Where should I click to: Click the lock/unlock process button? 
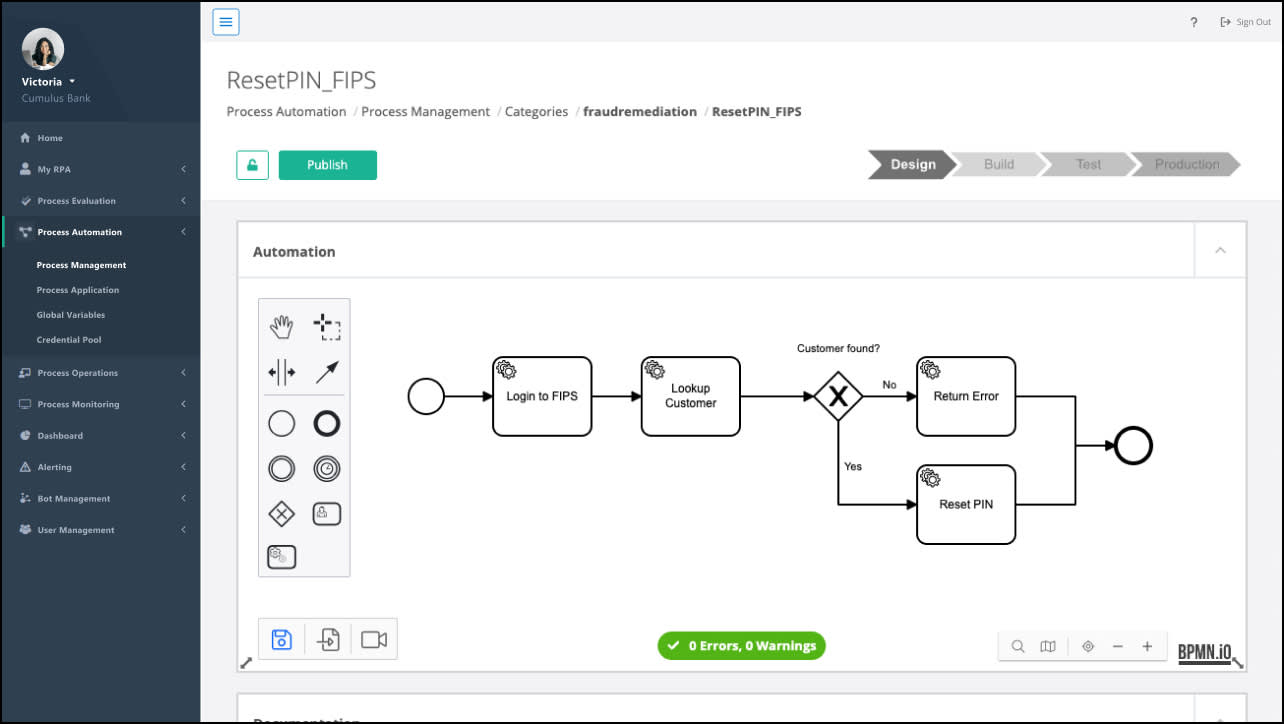pyautogui.click(x=252, y=165)
